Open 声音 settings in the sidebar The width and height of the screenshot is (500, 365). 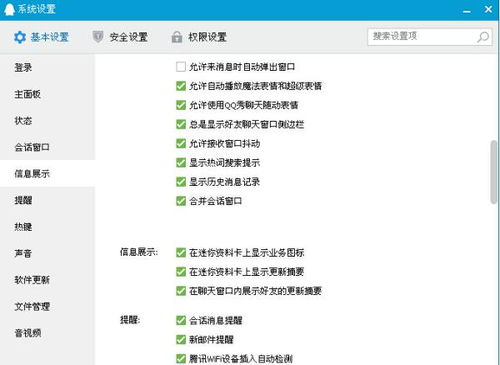[47, 253]
